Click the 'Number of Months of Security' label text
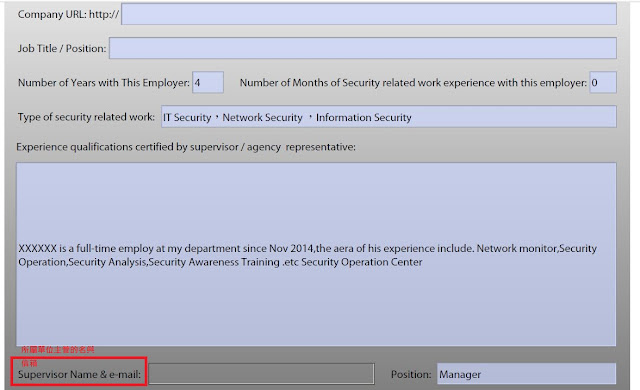This screenshot has height=390, width=640. tap(413, 82)
